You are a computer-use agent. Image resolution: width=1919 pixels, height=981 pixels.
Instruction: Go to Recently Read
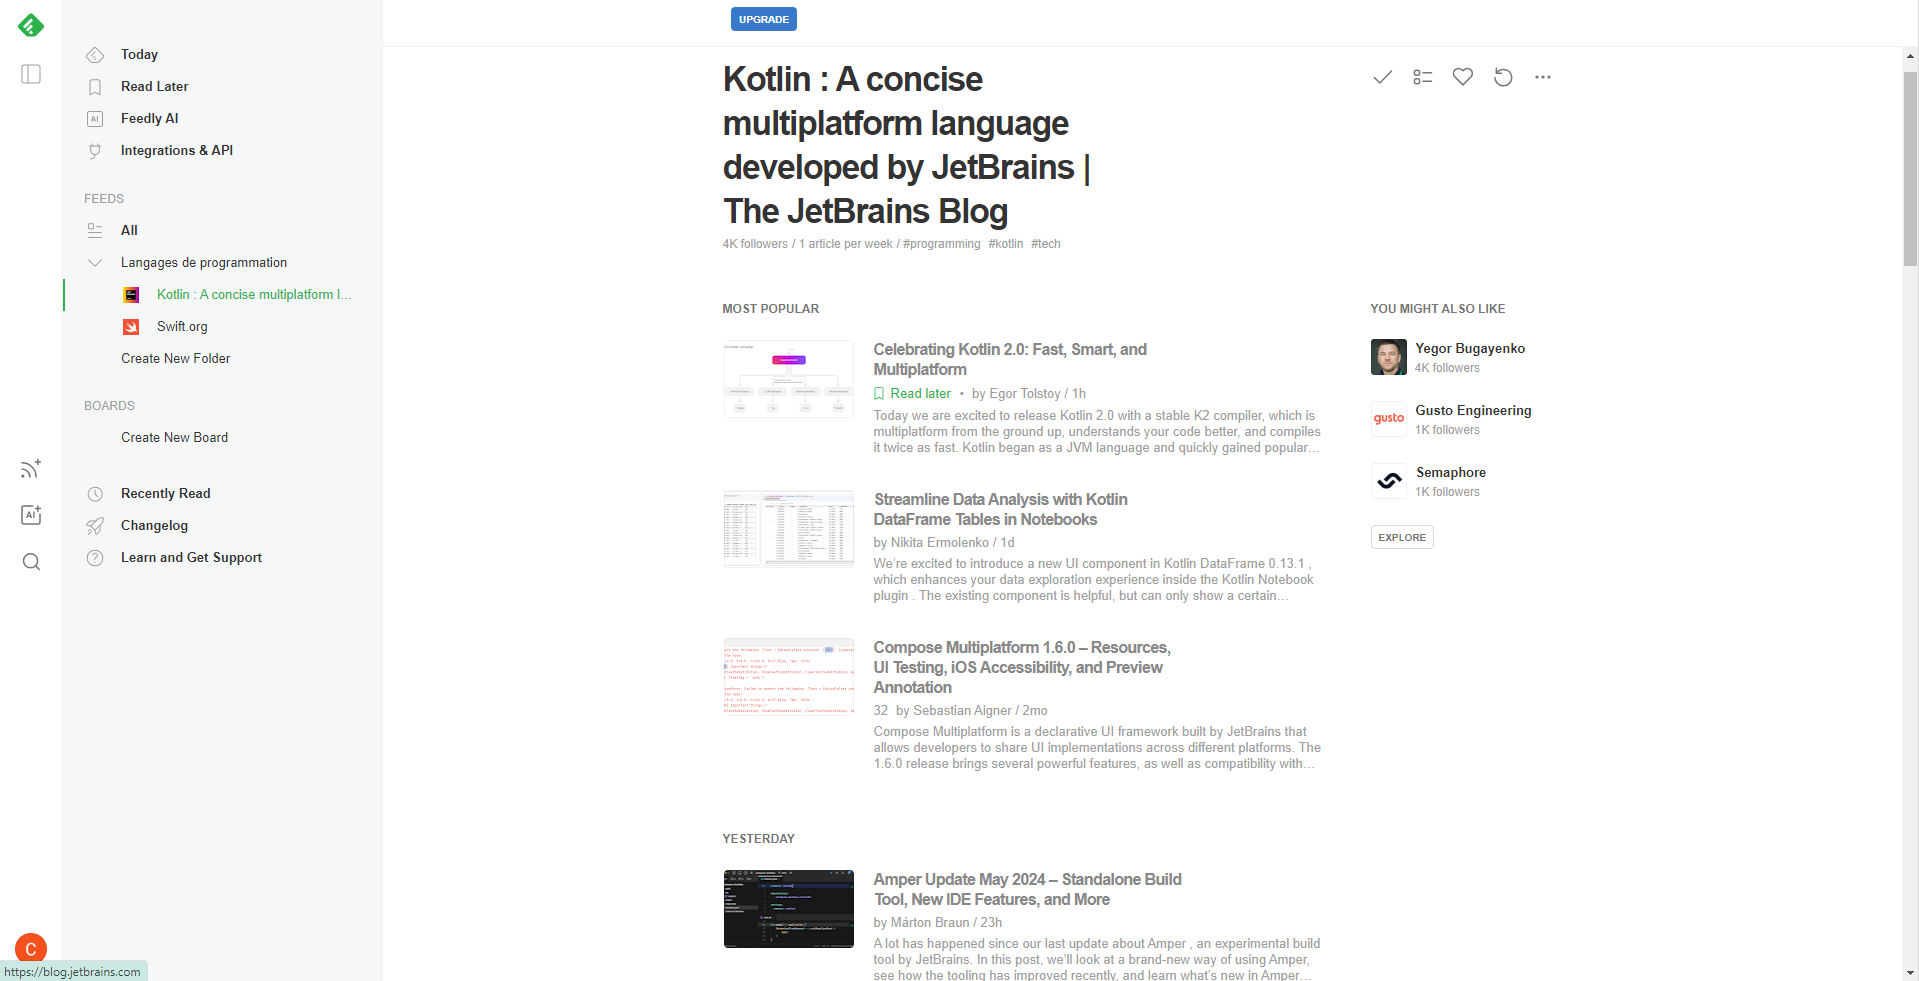tap(165, 494)
